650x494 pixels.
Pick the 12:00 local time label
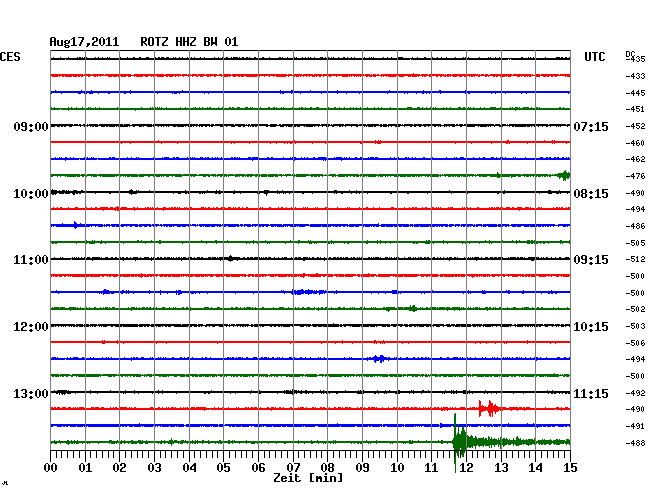coord(31,327)
